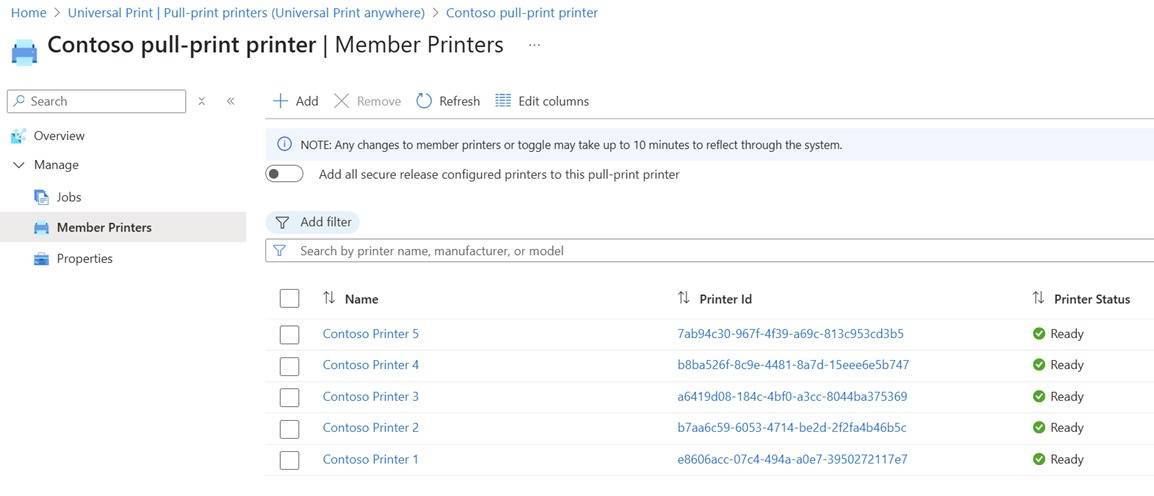Collapse the sidebar with double-chevron icon
Screen dimensions: 1154x496
pos(231,101)
